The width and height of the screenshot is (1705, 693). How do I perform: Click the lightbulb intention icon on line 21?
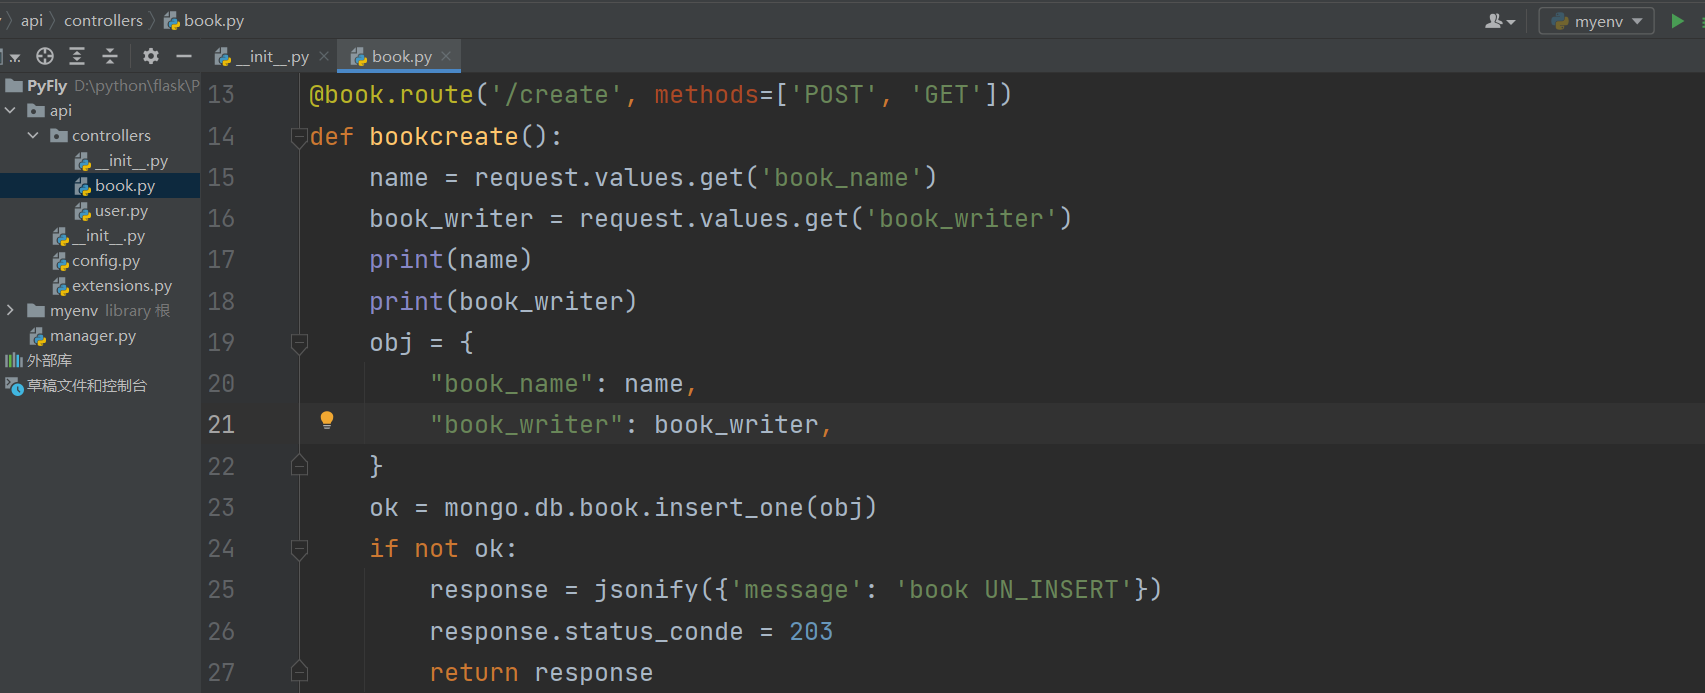coord(327,421)
